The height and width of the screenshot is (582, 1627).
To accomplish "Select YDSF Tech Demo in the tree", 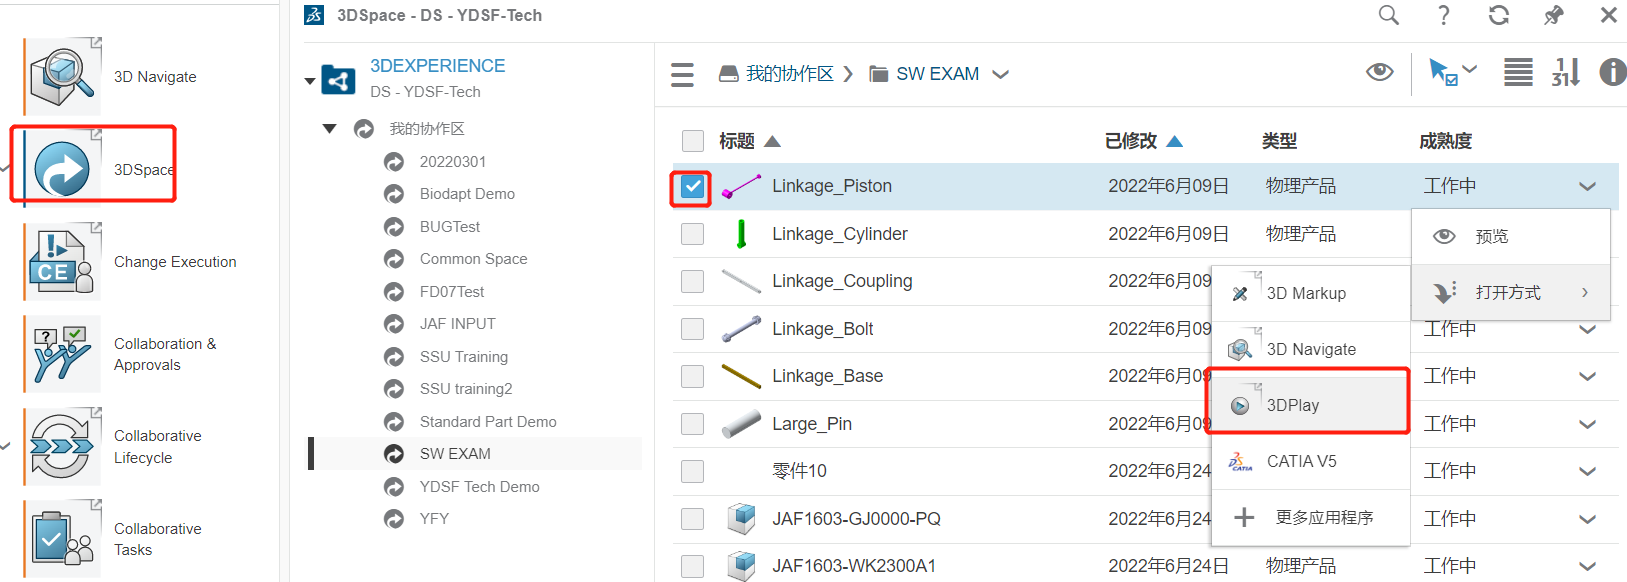I will click(479, 487).
